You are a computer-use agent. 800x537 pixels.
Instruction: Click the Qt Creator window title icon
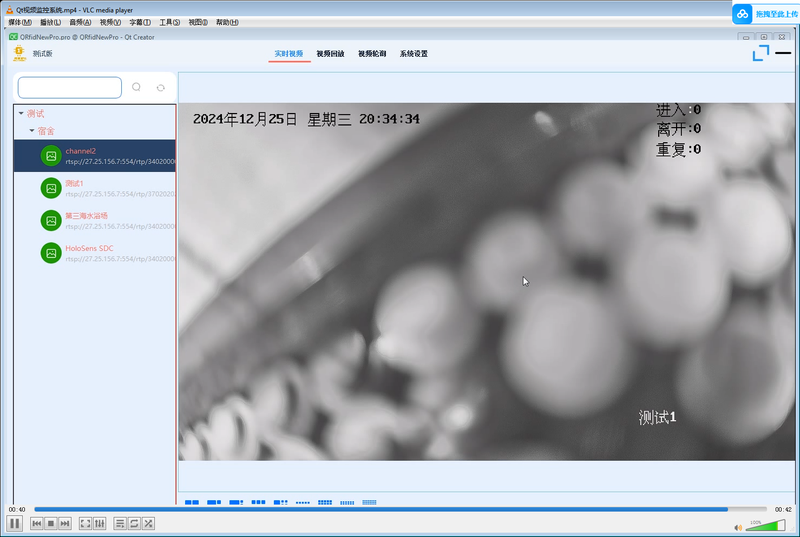pyautogui.click(x=13, y=37)
